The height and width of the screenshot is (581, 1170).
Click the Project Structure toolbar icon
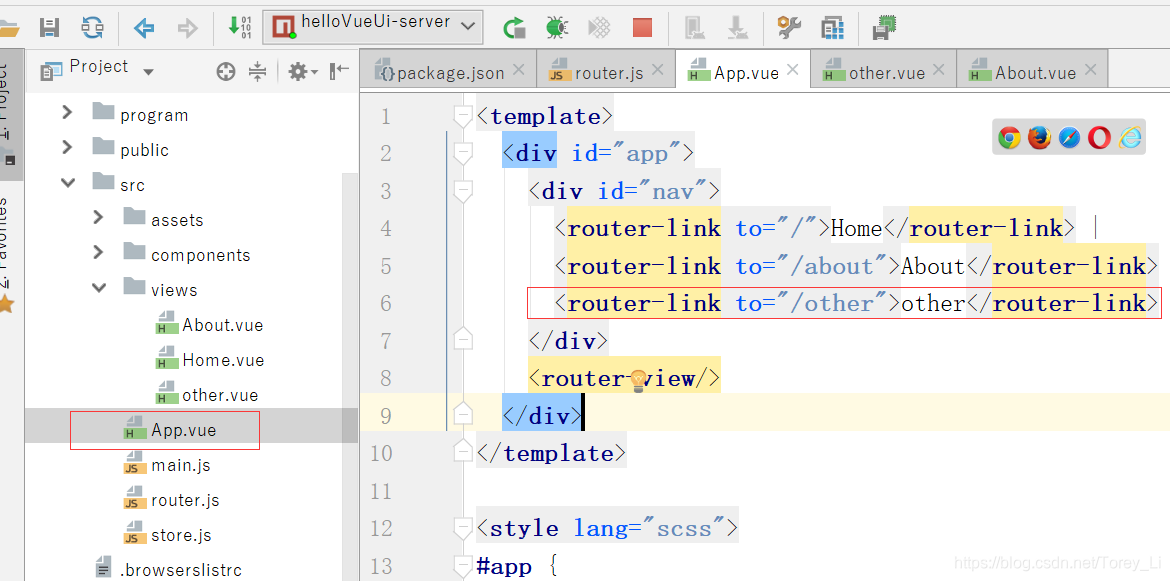(832, 28)
